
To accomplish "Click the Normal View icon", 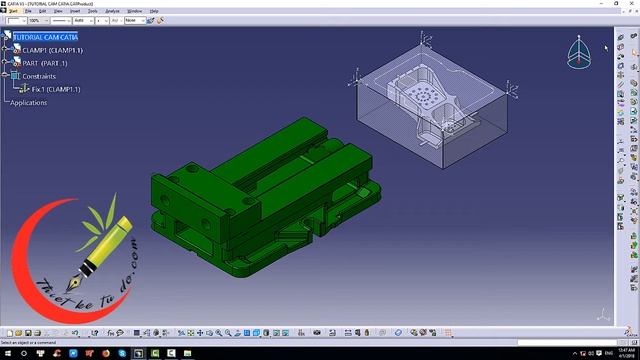I will tap(238, 333).
